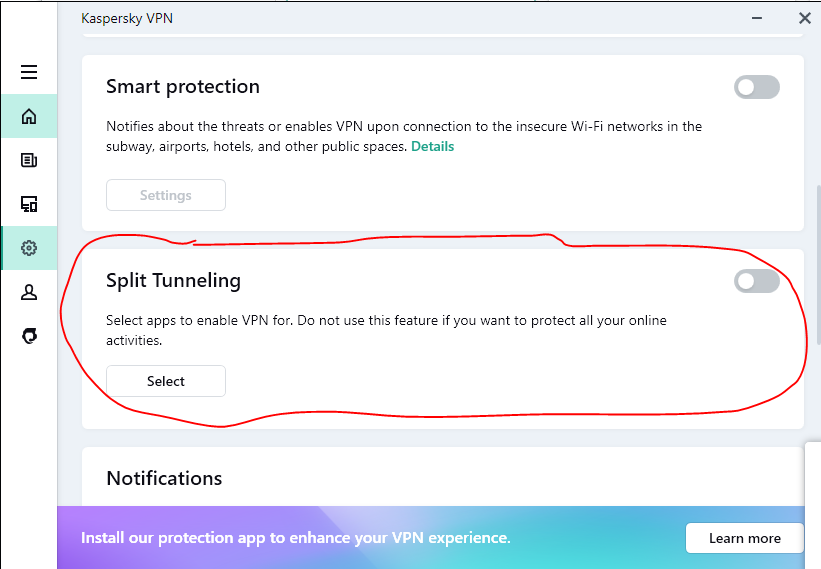The height and width of the screenshot is (569, 821).
Task: Open the devices icon in the sidebar
Action: (29, 204)
